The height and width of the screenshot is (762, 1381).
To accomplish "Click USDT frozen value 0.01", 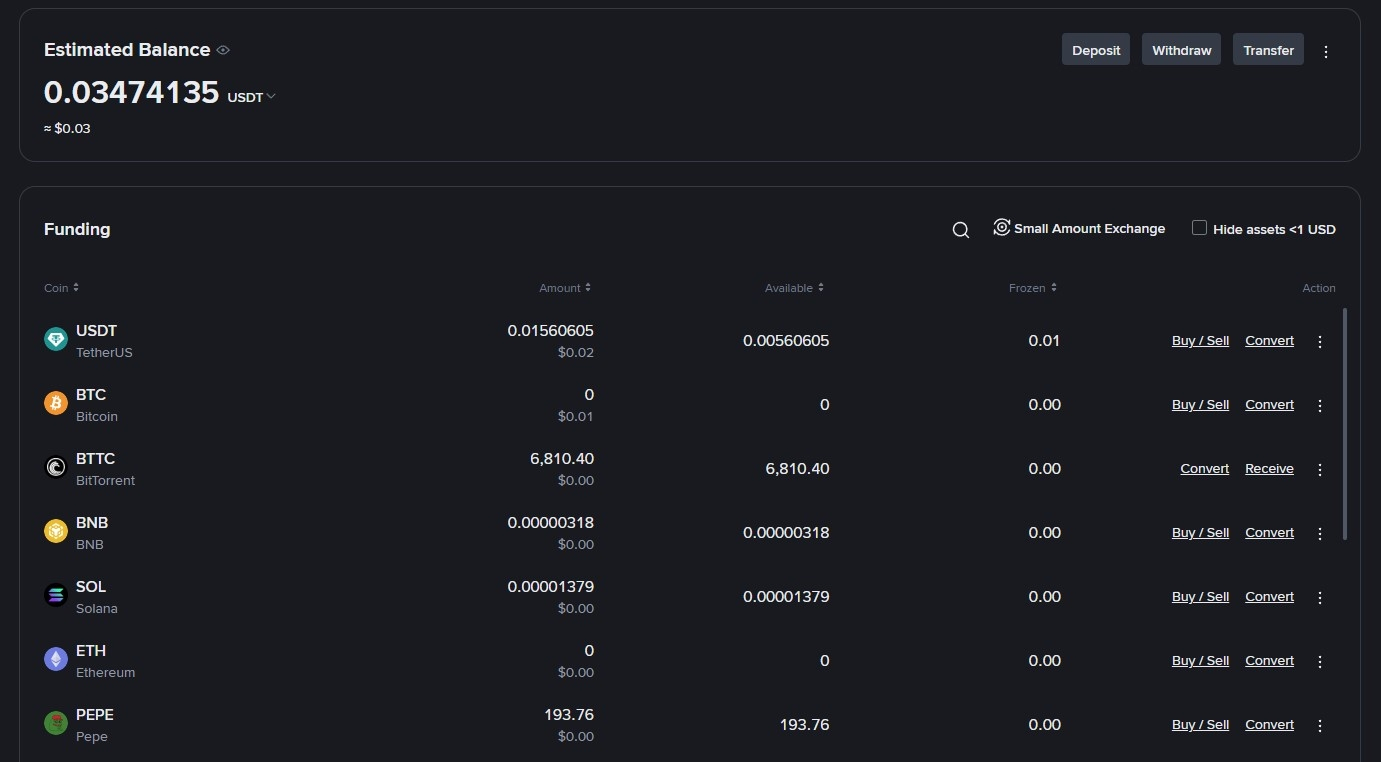I will click(1044, 341).
